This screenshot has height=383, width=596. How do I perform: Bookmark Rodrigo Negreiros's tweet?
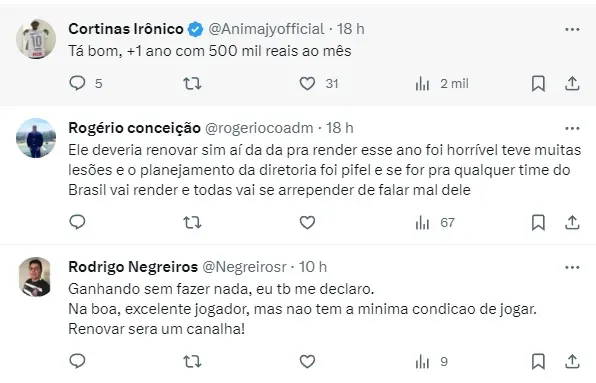coord(538,361)
